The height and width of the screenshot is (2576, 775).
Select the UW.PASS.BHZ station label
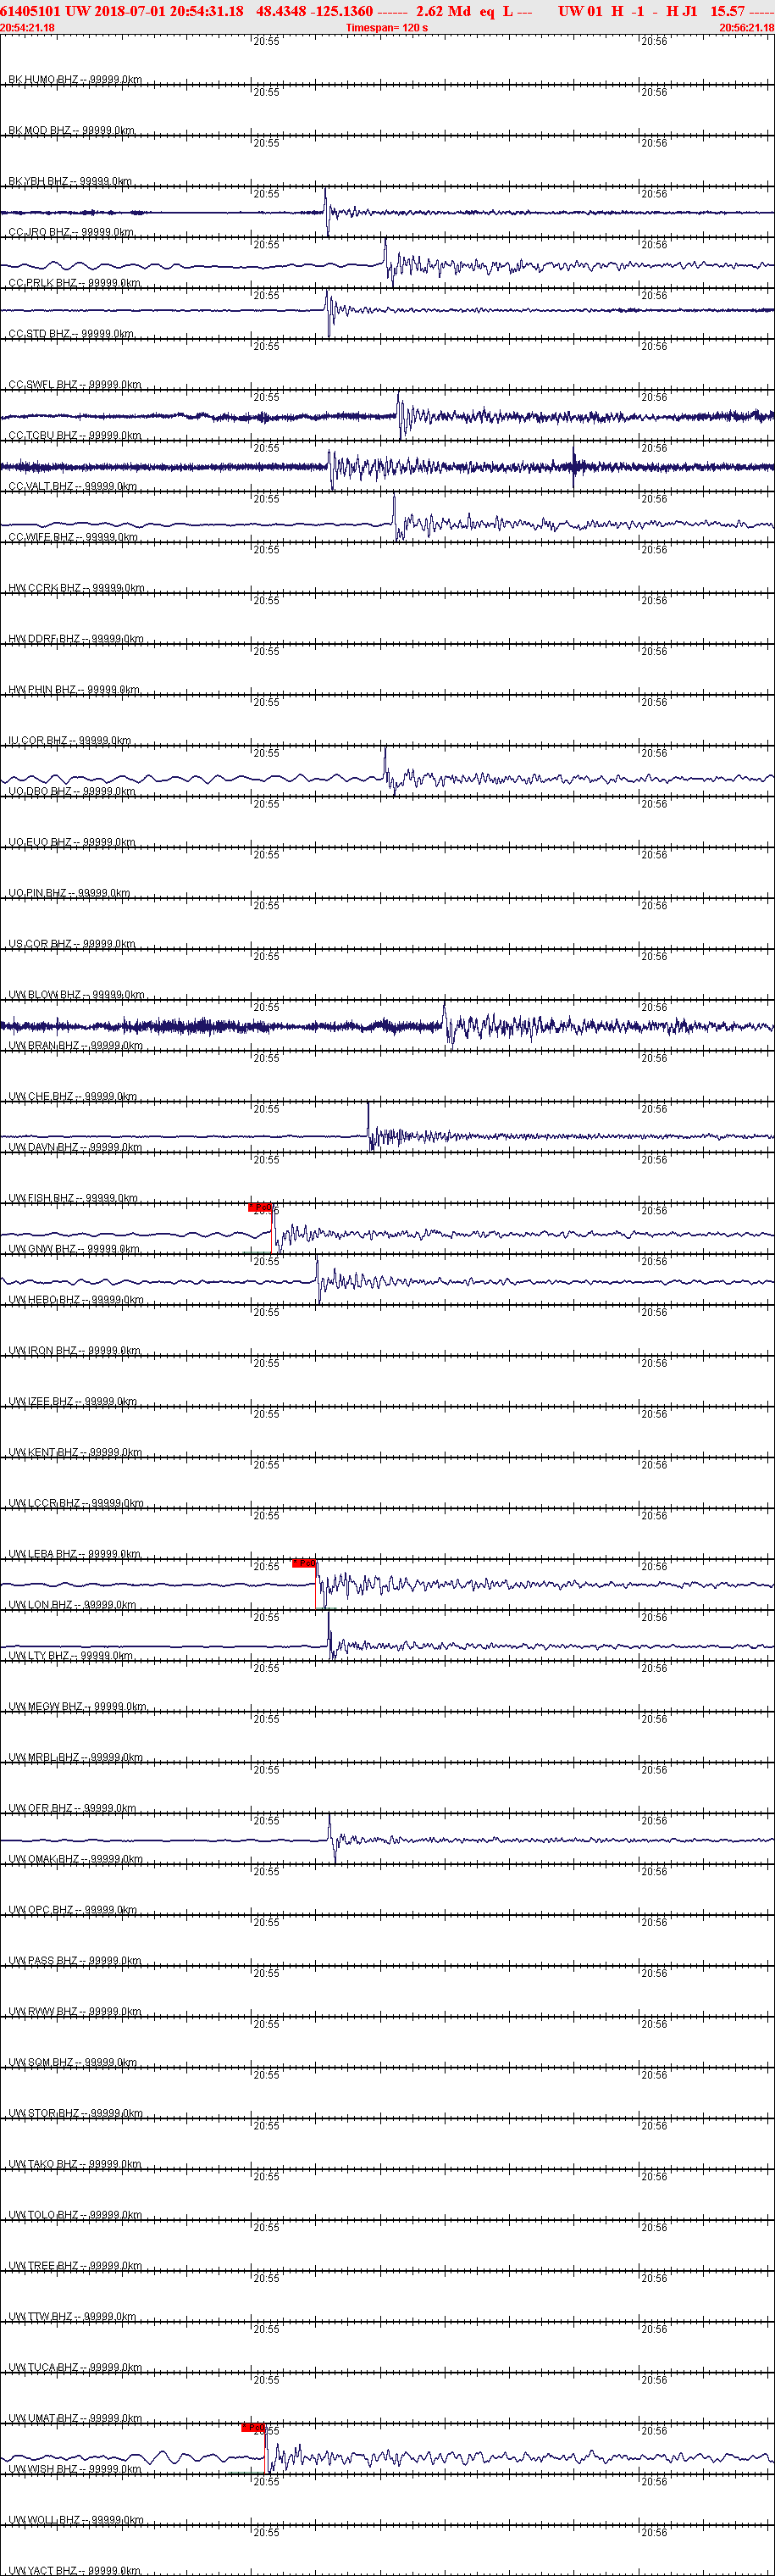75,1961
